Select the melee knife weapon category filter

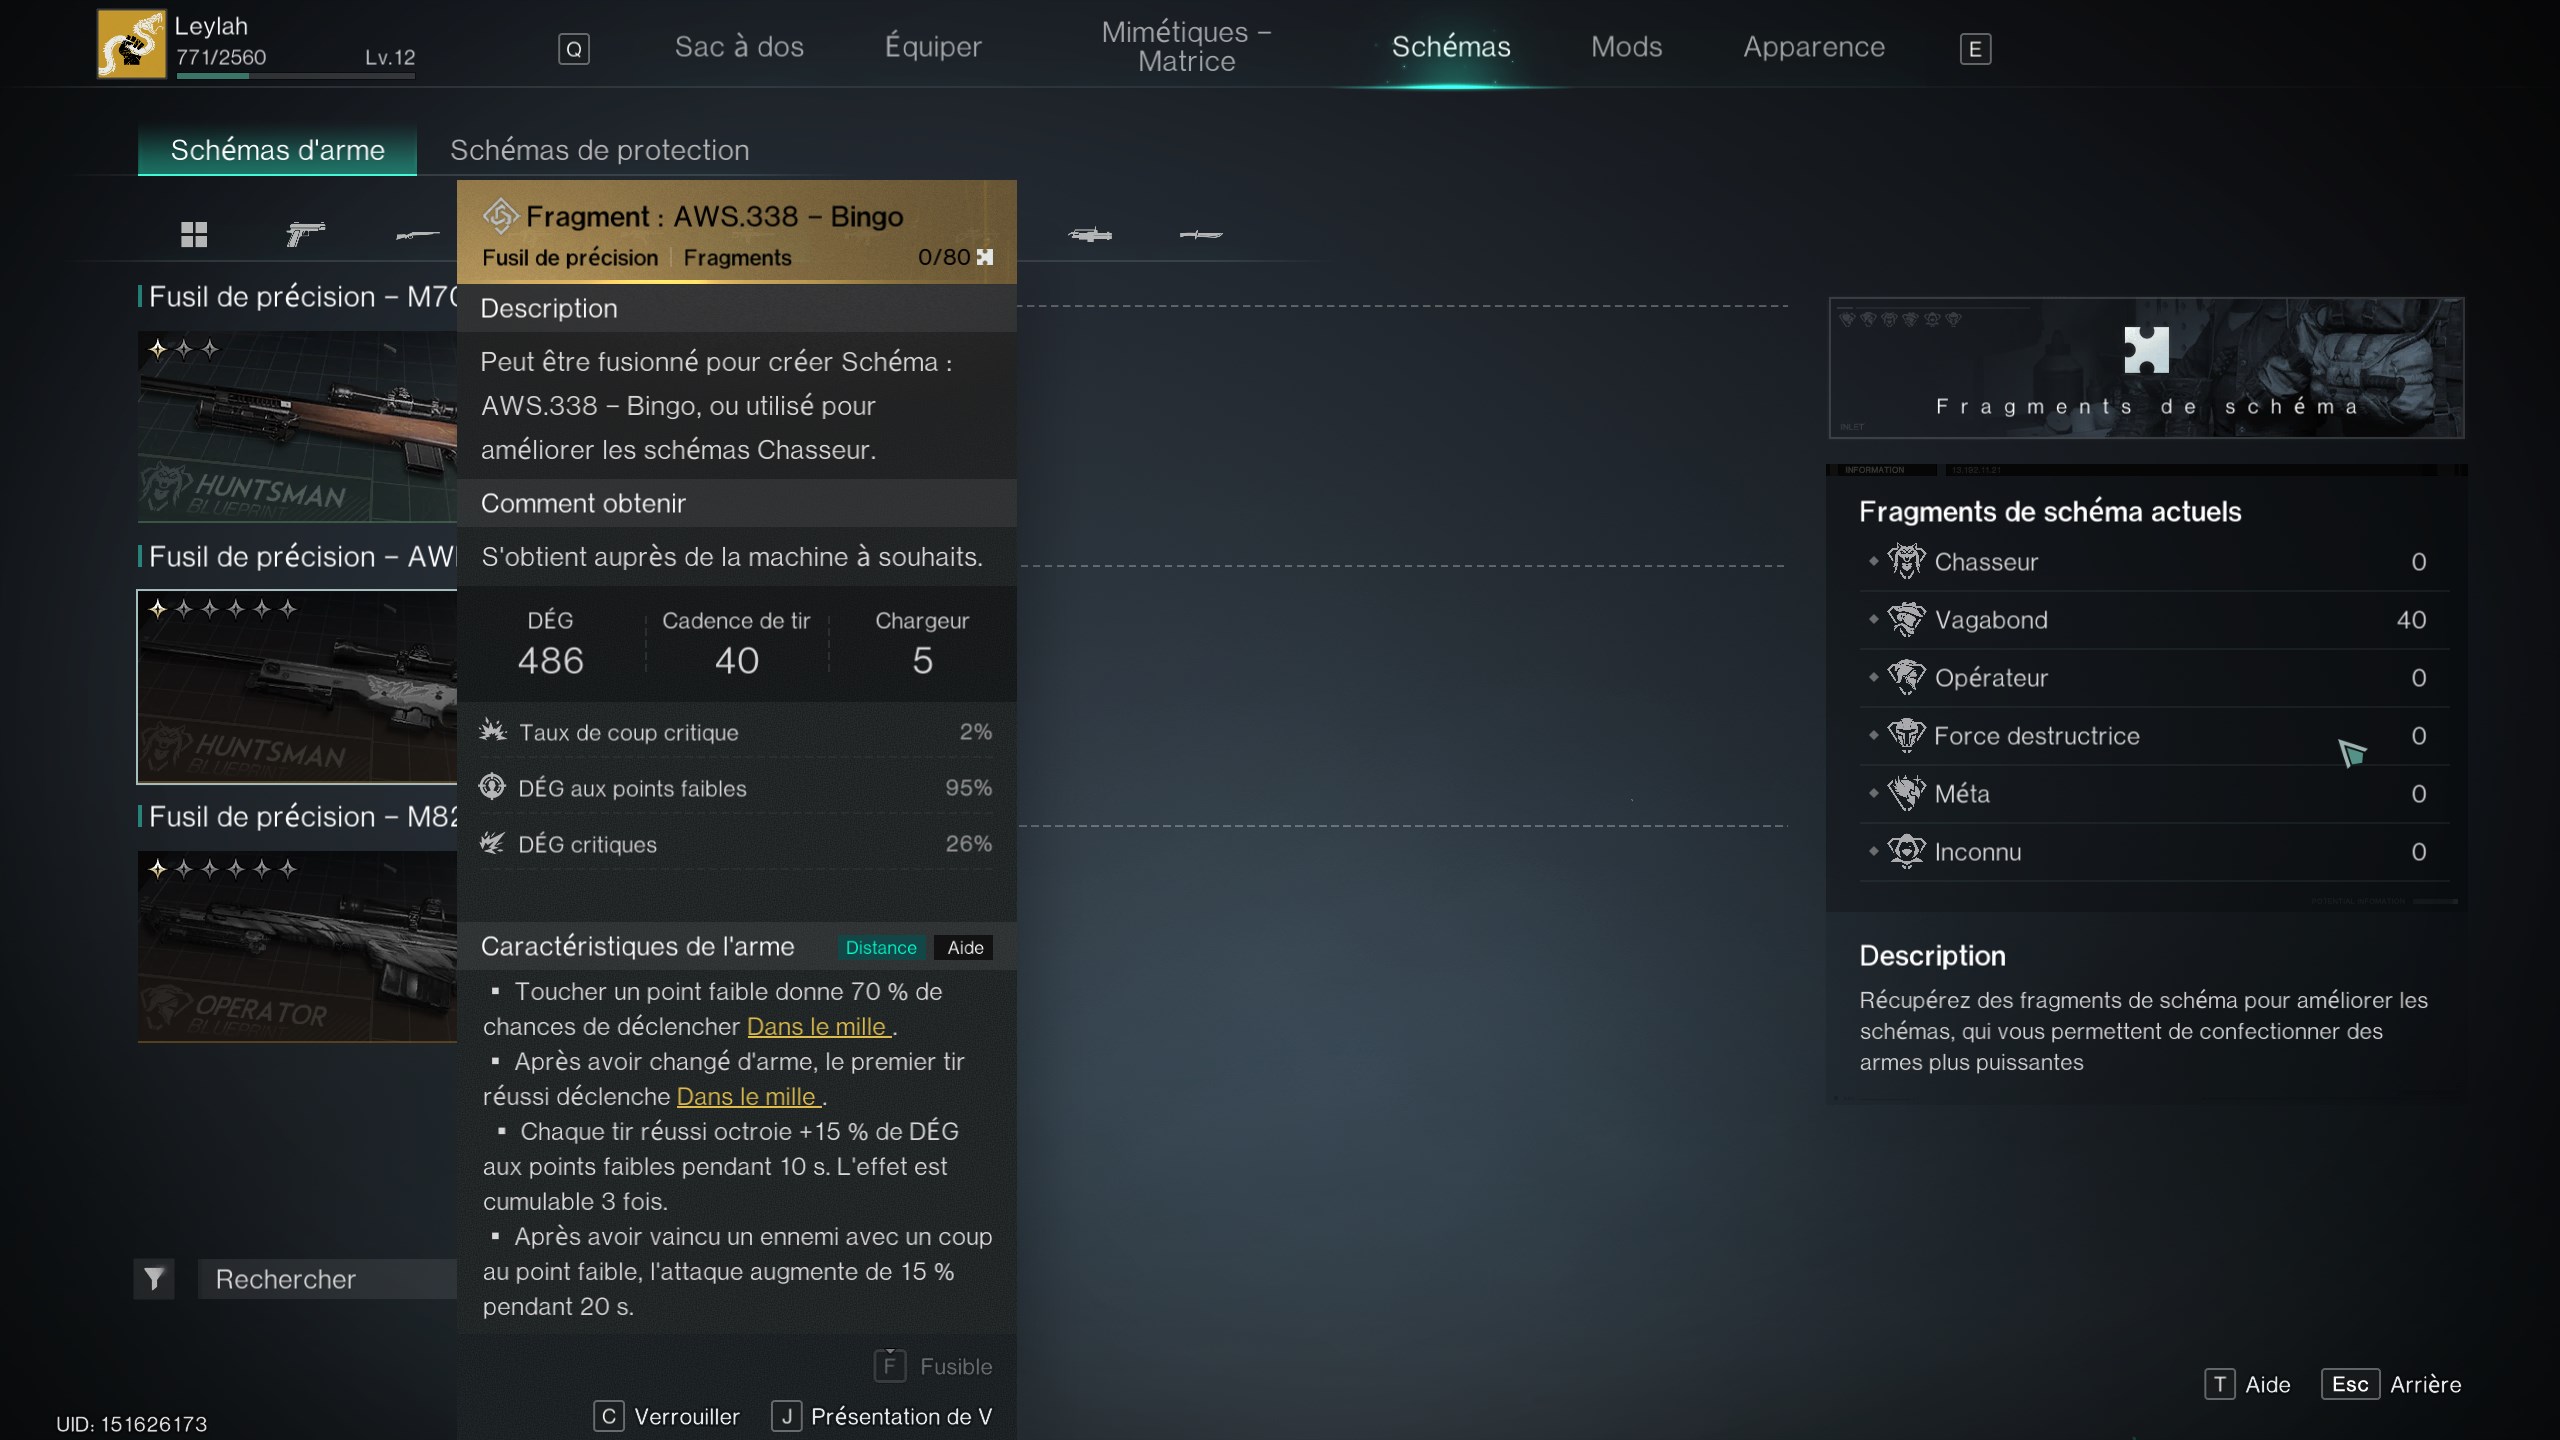[1200, 235]
